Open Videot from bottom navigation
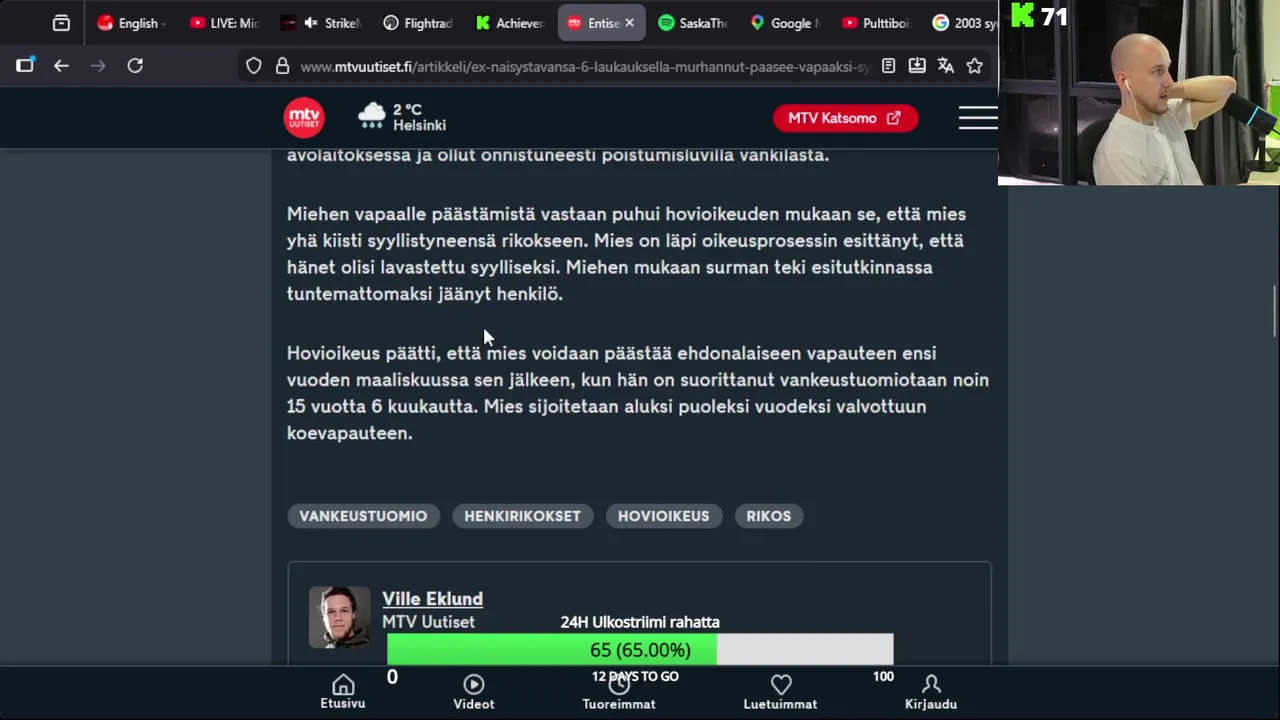 (x=474, y=691)
